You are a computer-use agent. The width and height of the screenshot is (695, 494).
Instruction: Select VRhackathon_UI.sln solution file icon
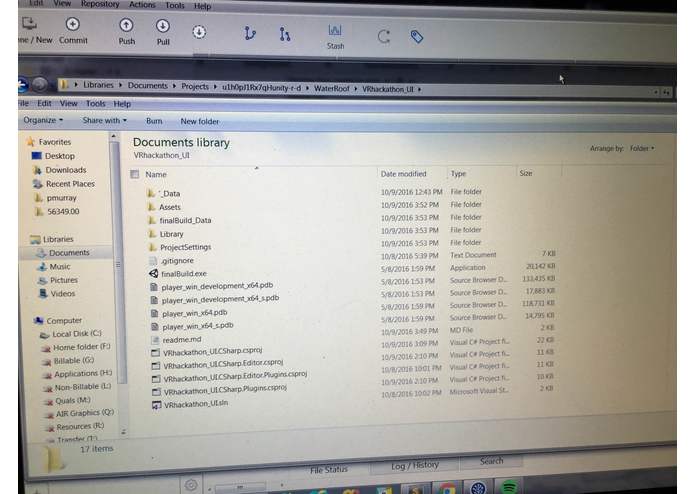(156, 405)
